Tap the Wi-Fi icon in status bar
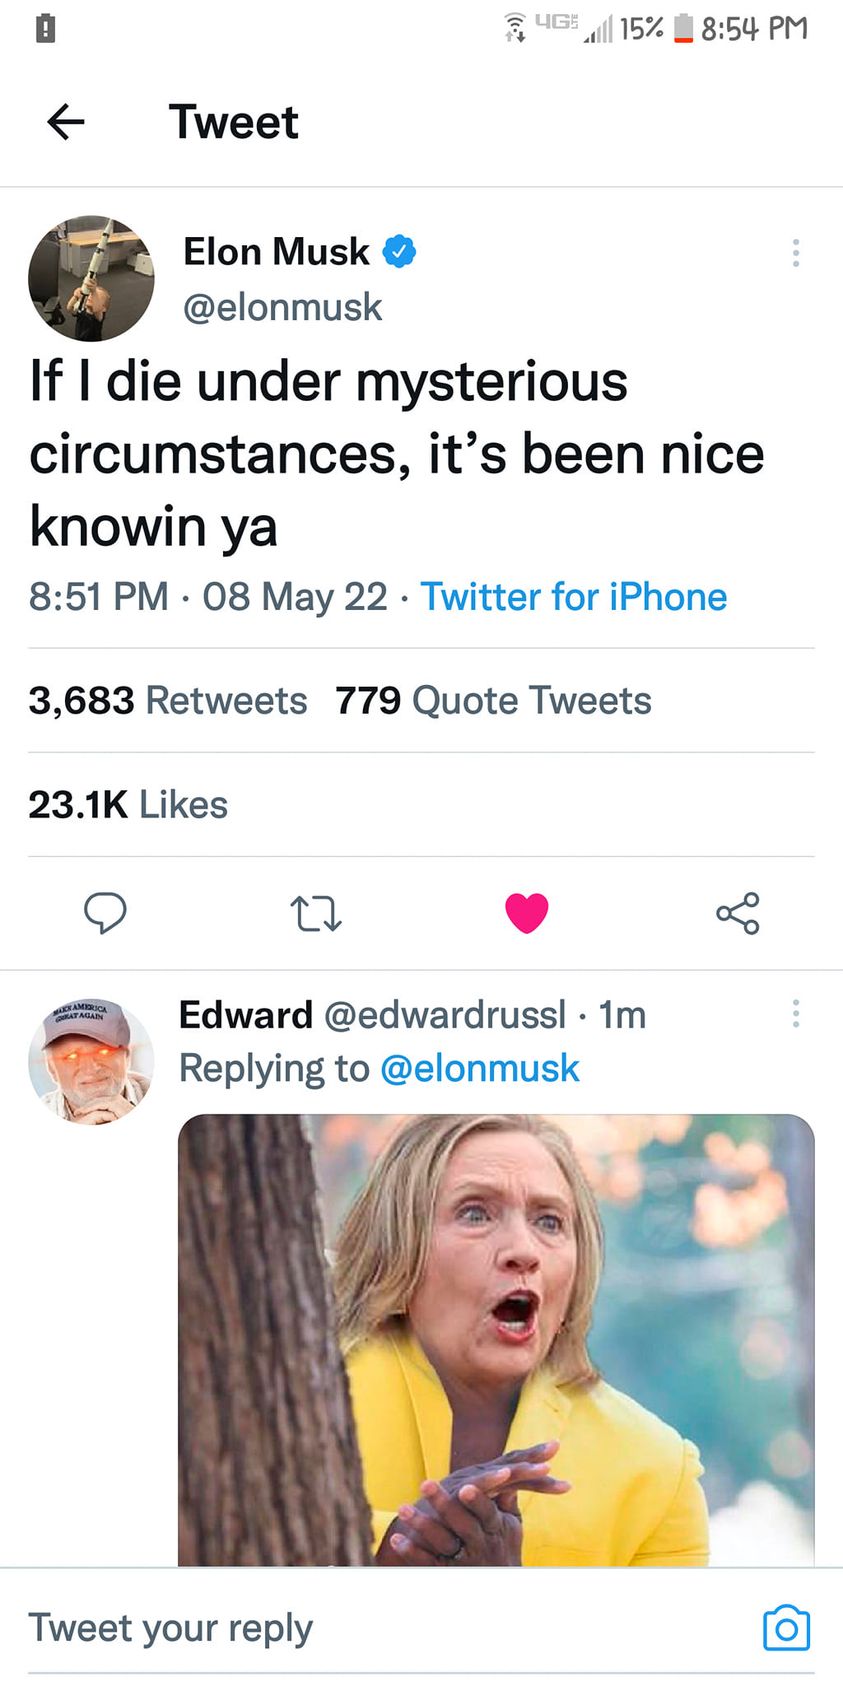The image size is (843, 1686). tap(515, 27)
